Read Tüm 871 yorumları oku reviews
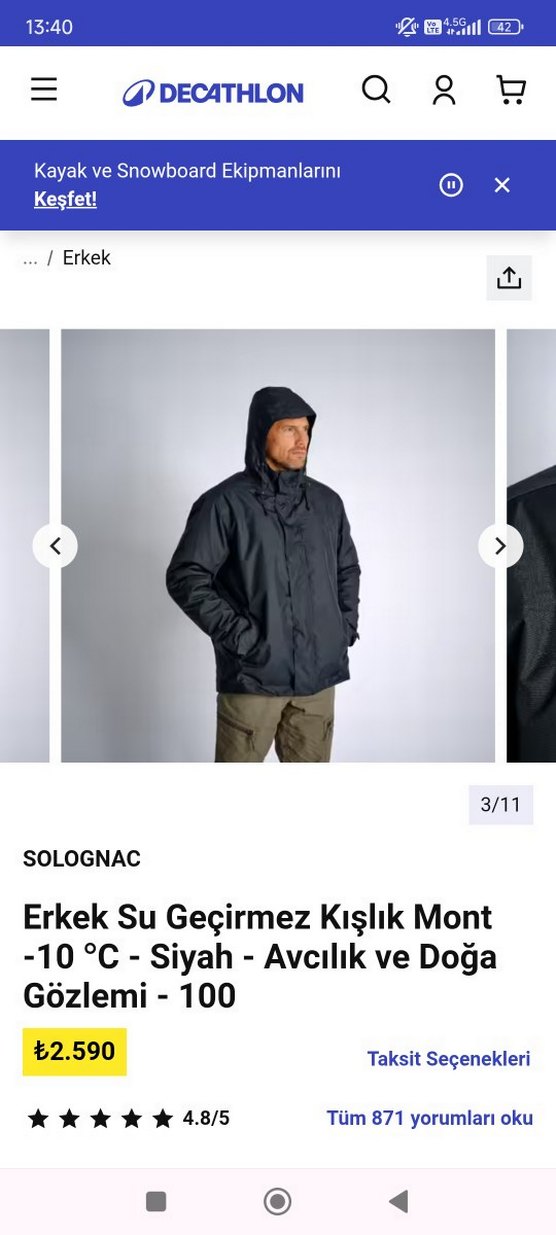 430,1118
